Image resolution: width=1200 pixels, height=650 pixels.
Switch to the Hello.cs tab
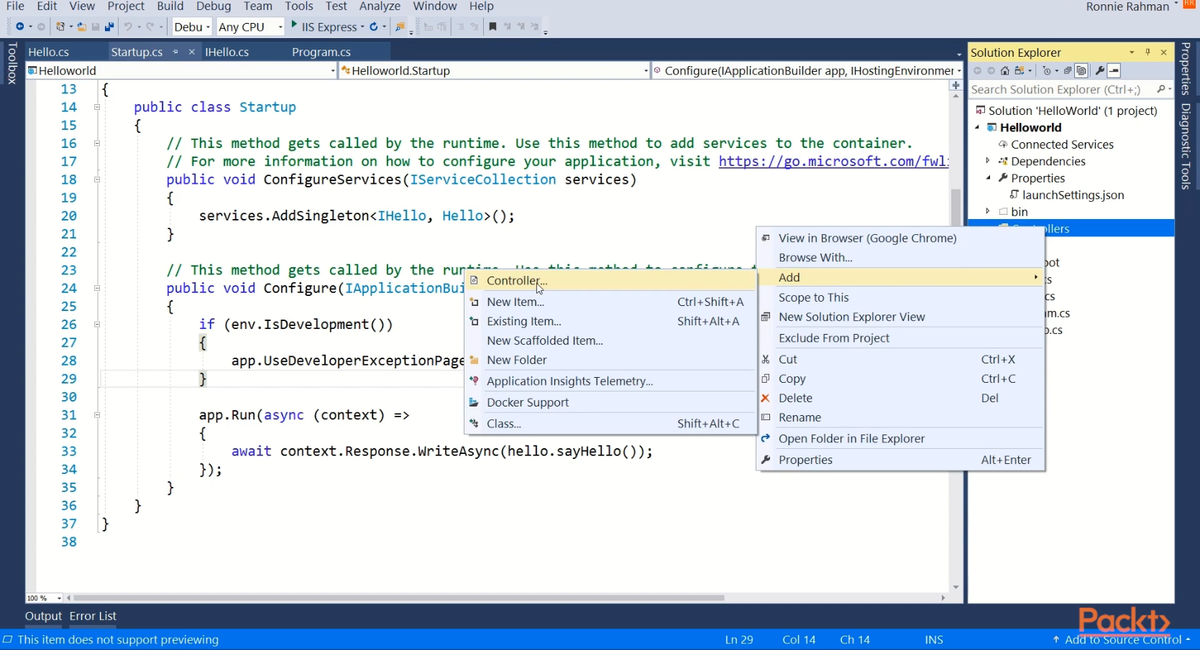pos(49,52)
